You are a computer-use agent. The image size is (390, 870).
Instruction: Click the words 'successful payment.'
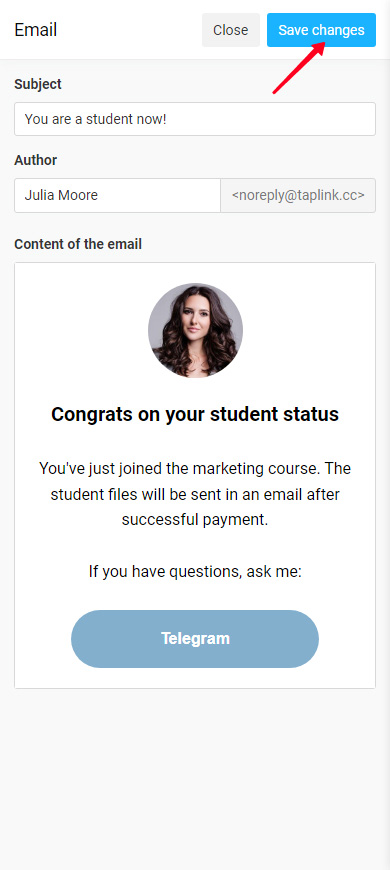click(195, 520)
